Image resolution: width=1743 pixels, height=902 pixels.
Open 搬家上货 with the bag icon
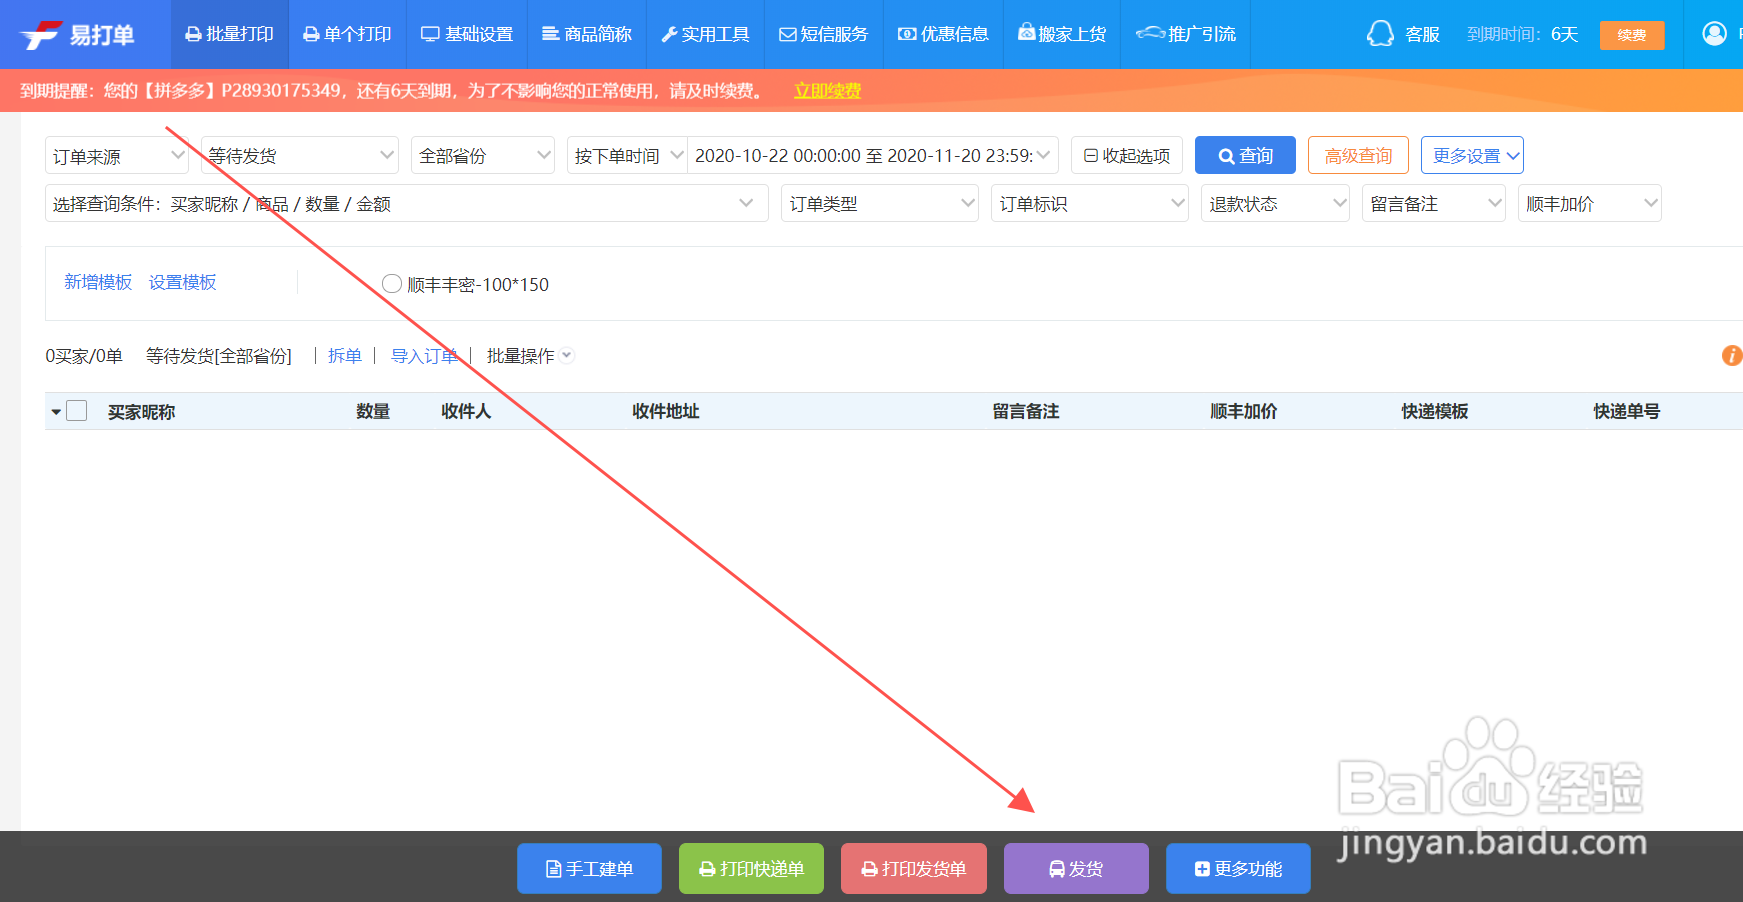tap(1062, 33)
